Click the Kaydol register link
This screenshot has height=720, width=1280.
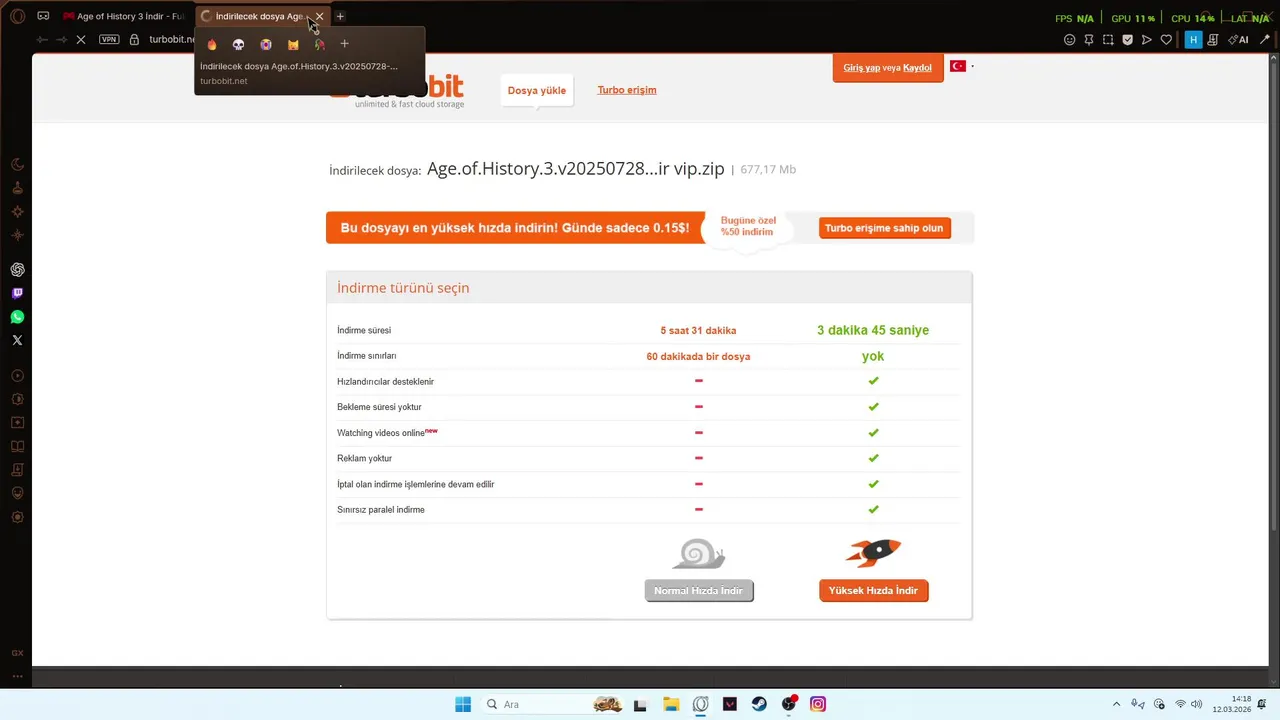pos(917,68)
